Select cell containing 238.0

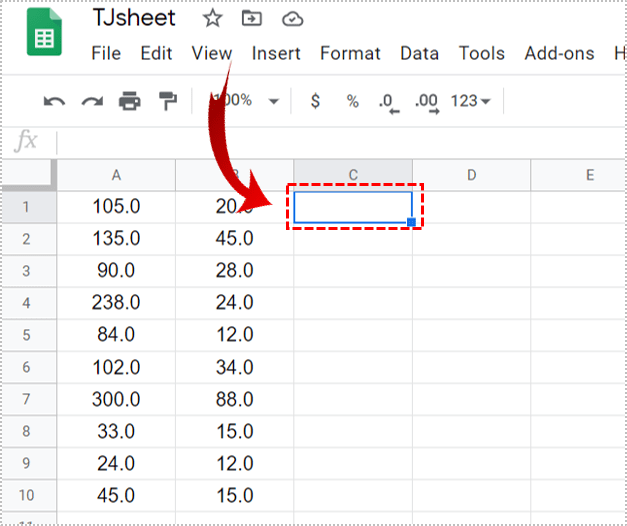tap(116, 303)
